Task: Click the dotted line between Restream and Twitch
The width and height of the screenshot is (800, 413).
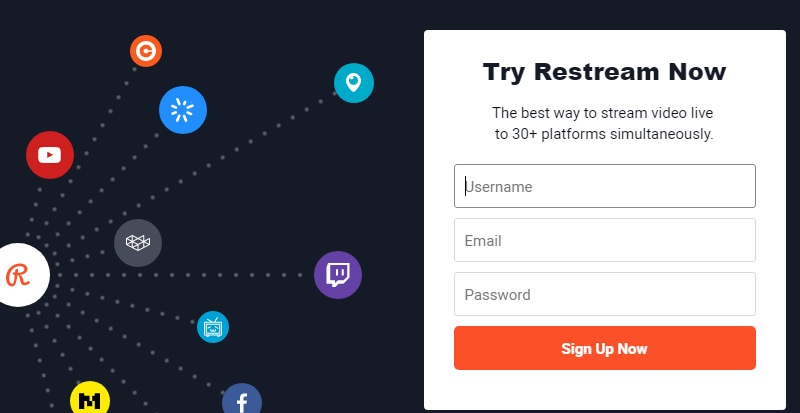Action: pyautogui.click(x=181, y=275)
